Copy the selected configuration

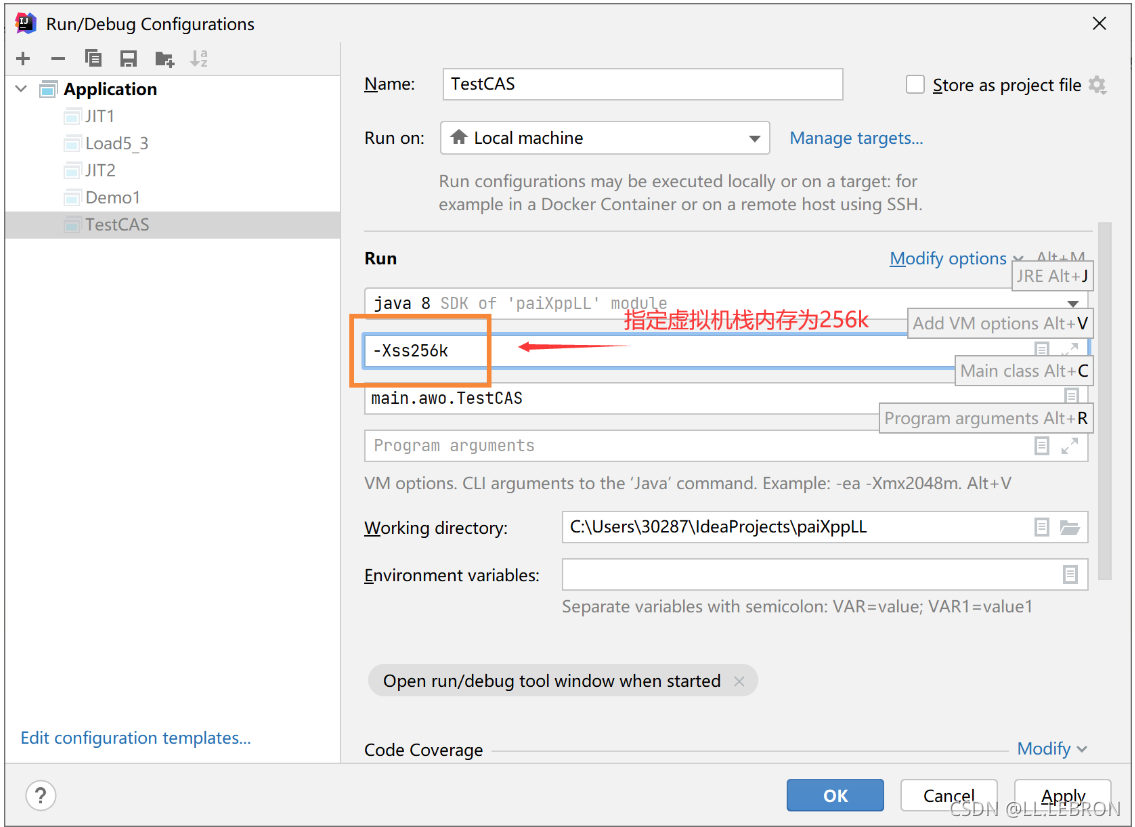pyautogui.click(x=93, y=59)
